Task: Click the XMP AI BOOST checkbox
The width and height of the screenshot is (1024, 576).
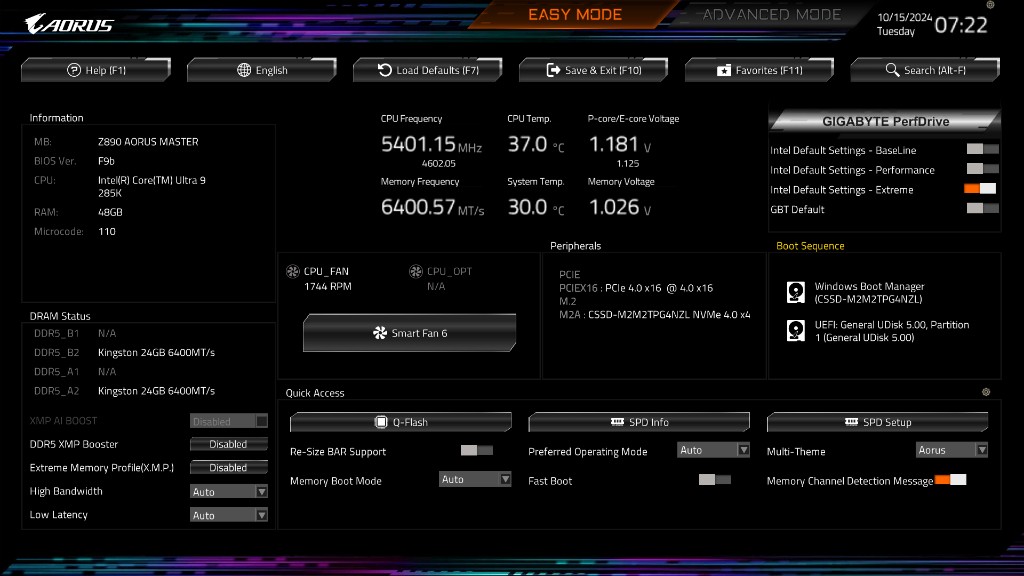Action: pos(262,421)
